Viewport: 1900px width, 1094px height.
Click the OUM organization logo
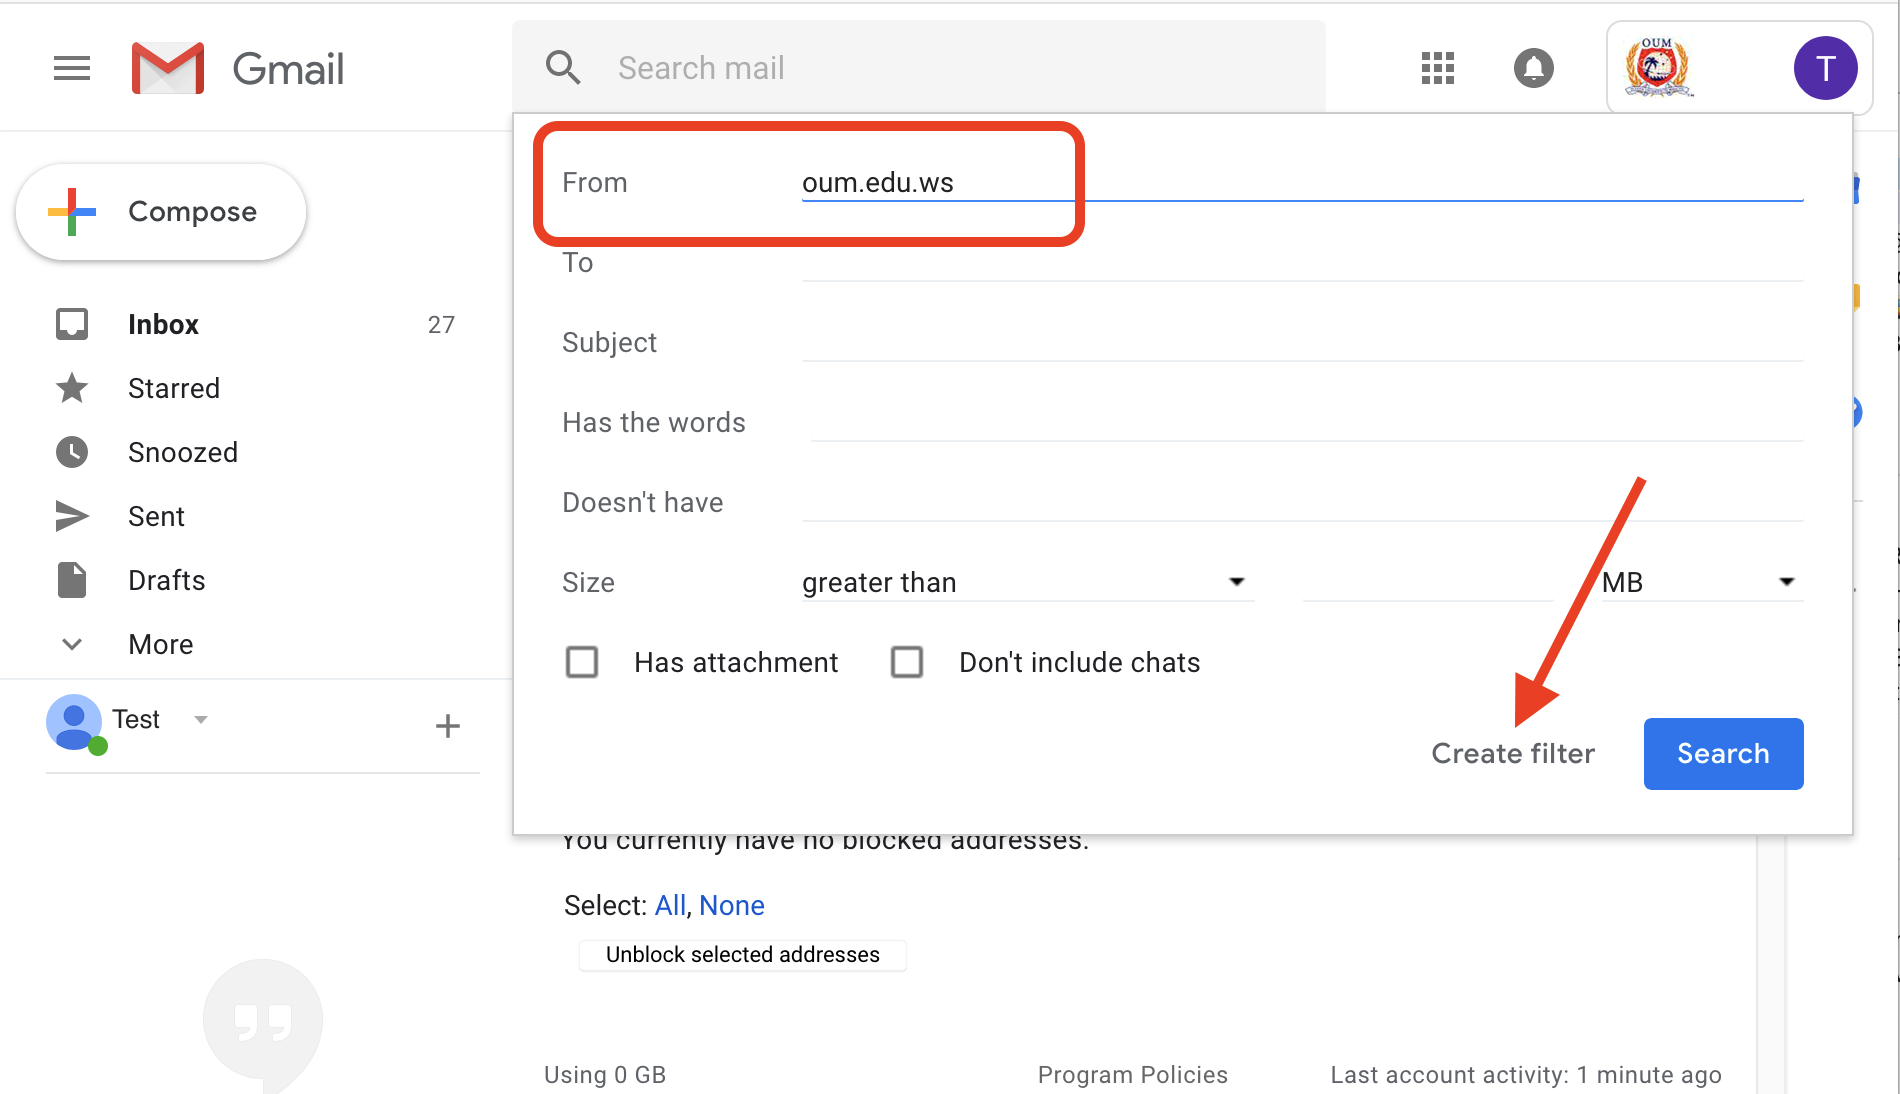point(1657,68)
